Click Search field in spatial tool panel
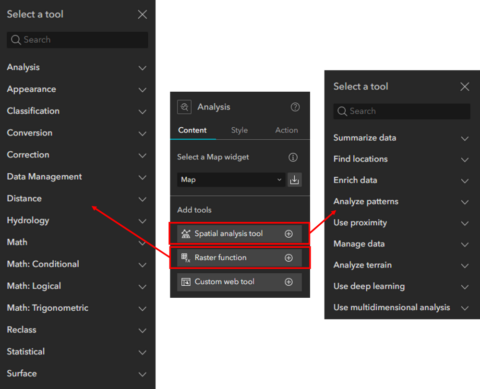Viewport: 480px width, 389px height. tap(402, 111)
